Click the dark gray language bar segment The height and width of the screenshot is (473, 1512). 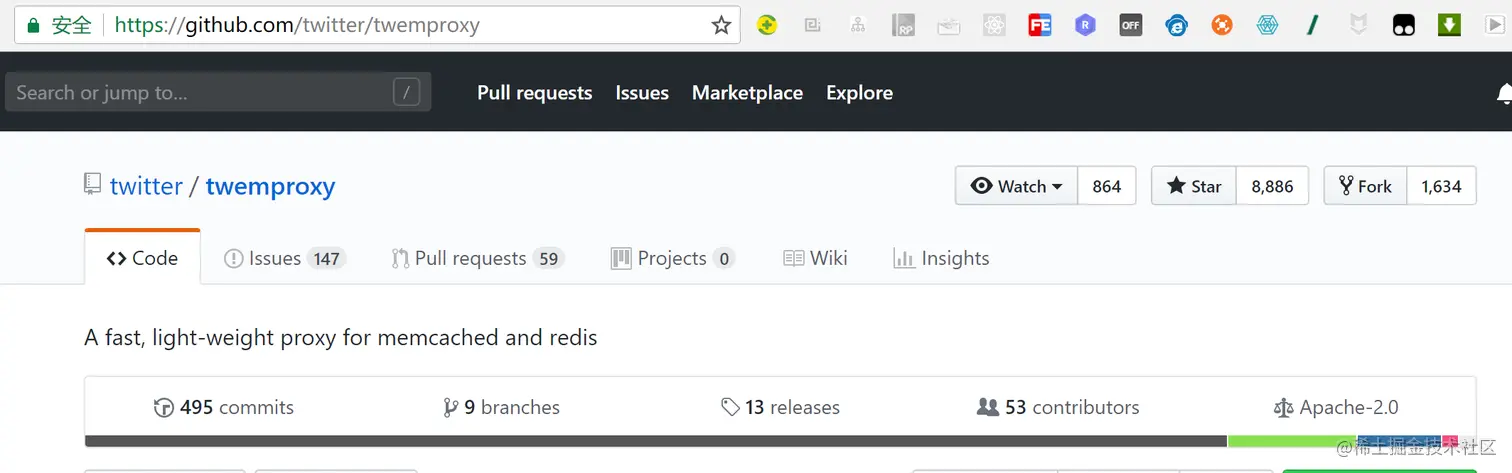(x=656, y=441)
